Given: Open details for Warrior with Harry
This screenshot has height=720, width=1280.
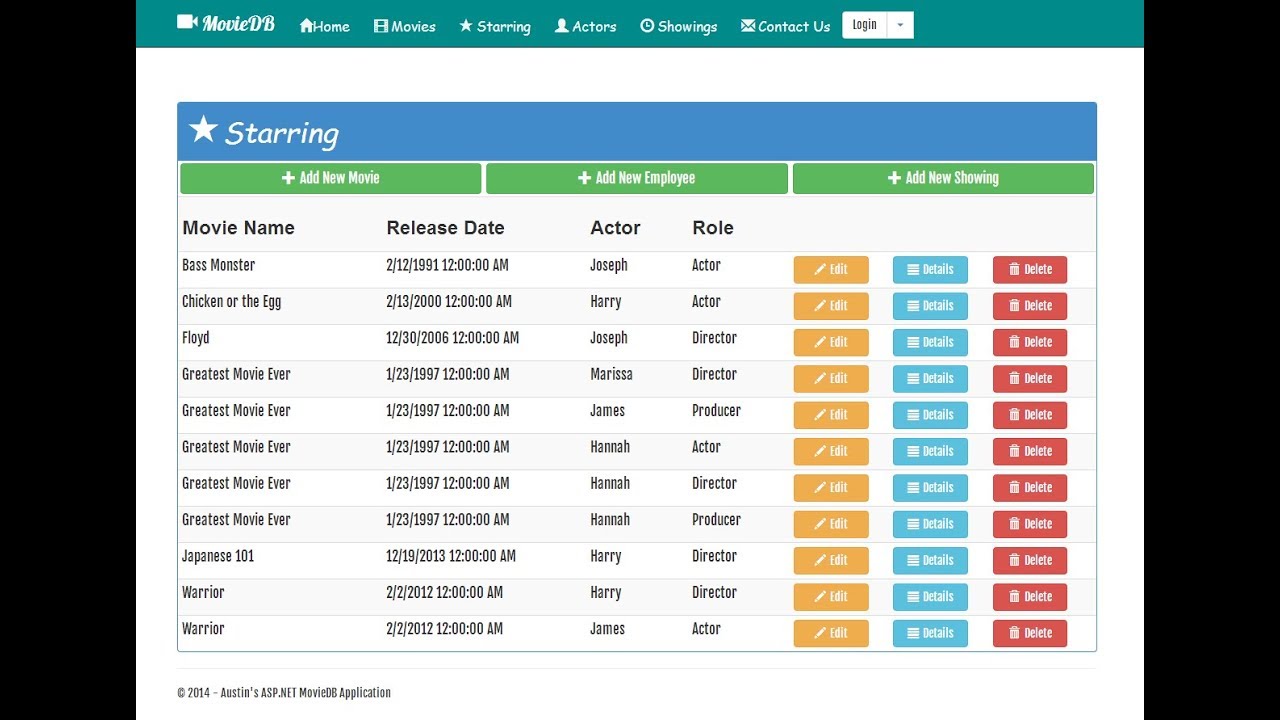Looking at the screenshot, I should (x=930, y=597).
